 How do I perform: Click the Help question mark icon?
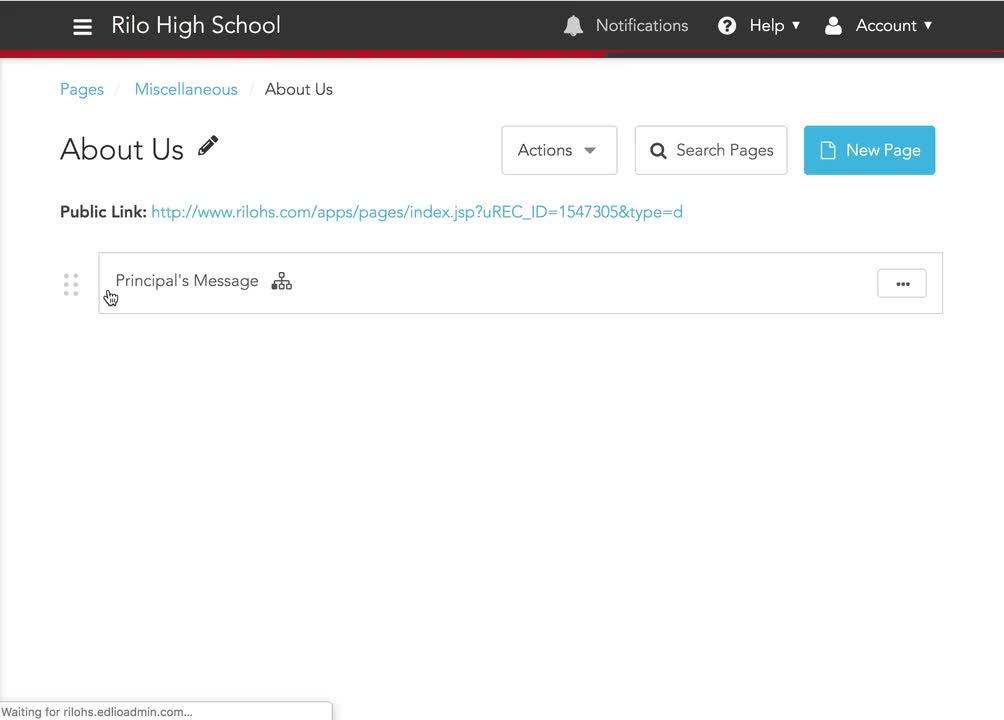pyautogui.click(x=727, y=25)
